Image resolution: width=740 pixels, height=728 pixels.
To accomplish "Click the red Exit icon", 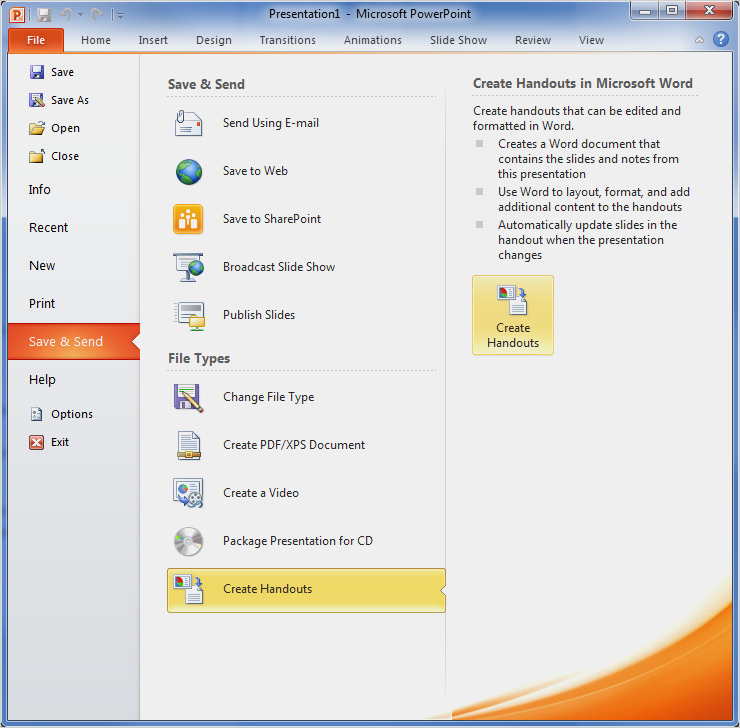I will 36,442.
